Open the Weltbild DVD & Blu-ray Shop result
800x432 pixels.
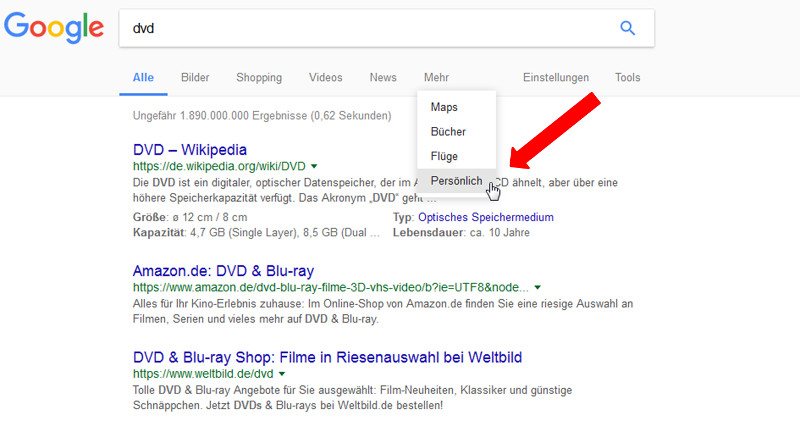[328, 357]
